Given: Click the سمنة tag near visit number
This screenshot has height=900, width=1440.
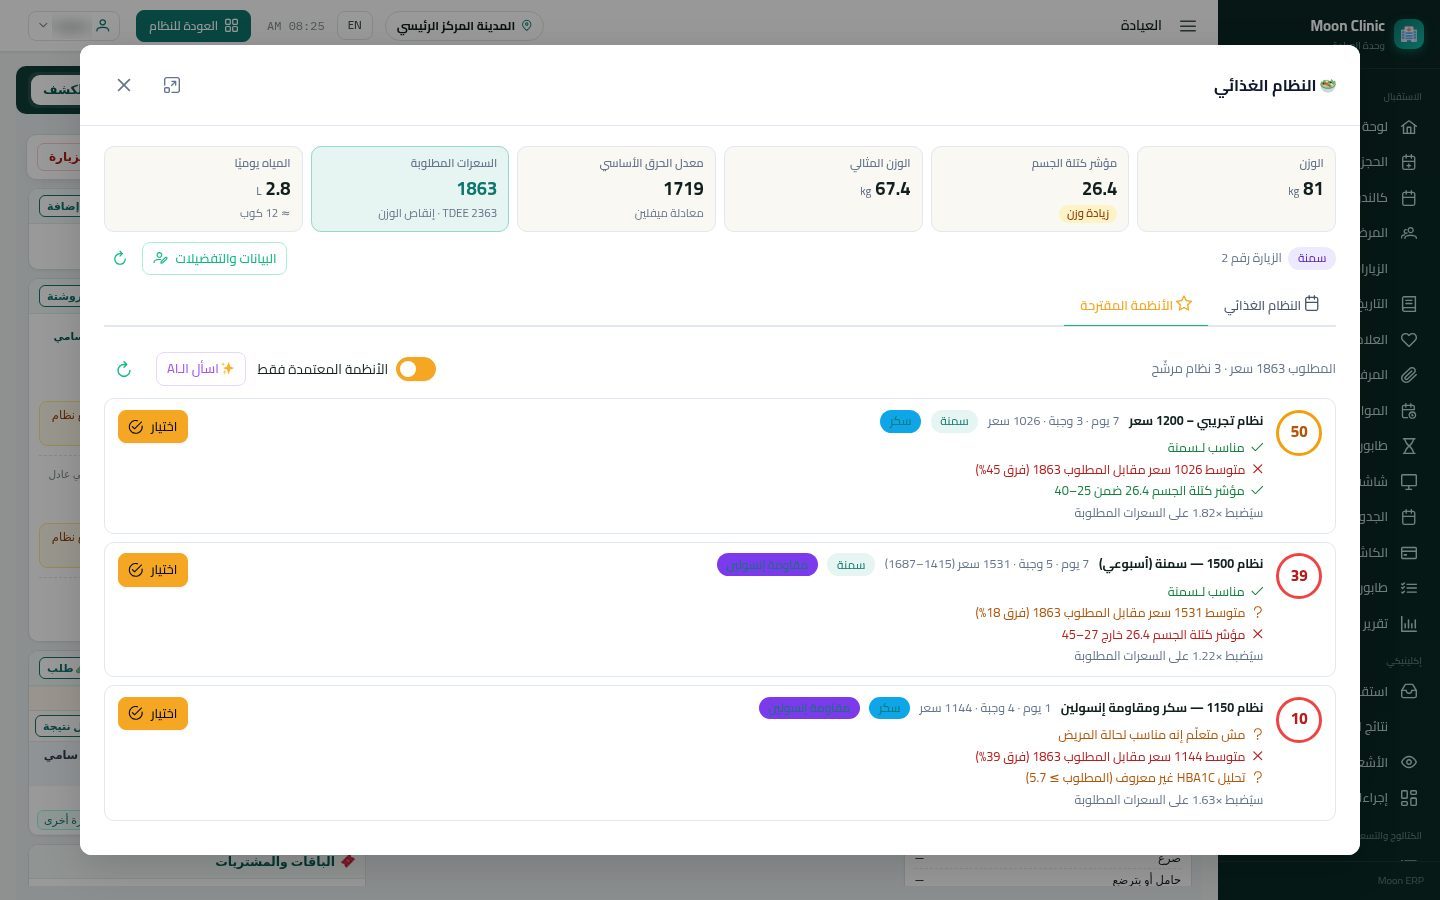Looking at the screenshot, I should click(x=1311, y=258).
